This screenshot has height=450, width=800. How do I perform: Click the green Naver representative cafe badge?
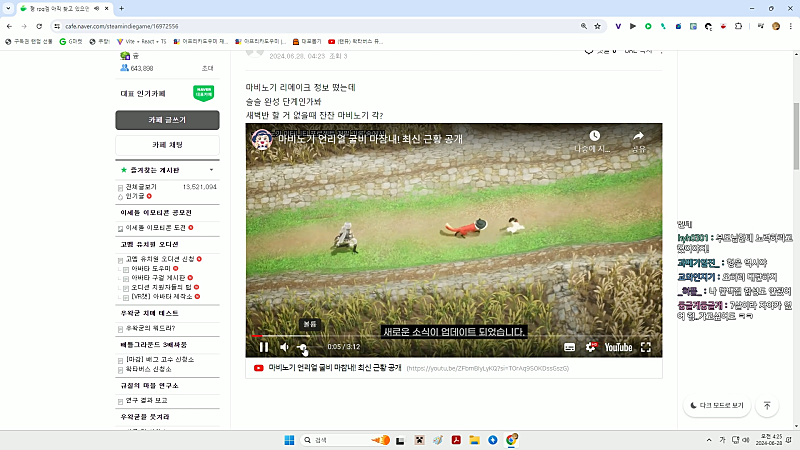(204, 93)
